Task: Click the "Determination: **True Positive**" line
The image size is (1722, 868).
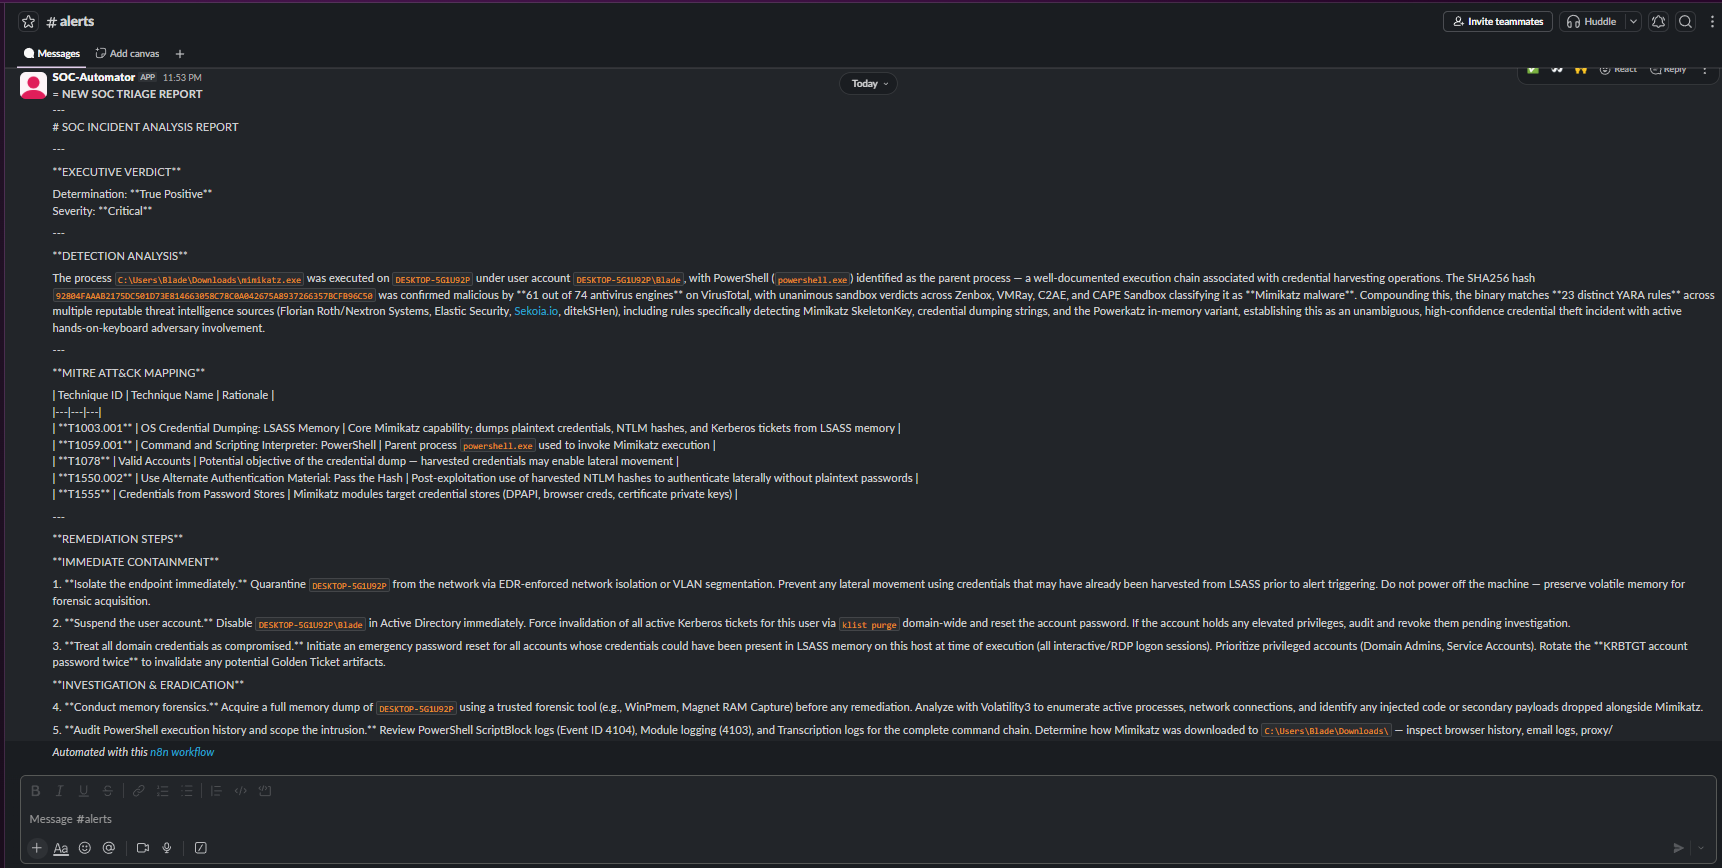Action: pos(132,194)
